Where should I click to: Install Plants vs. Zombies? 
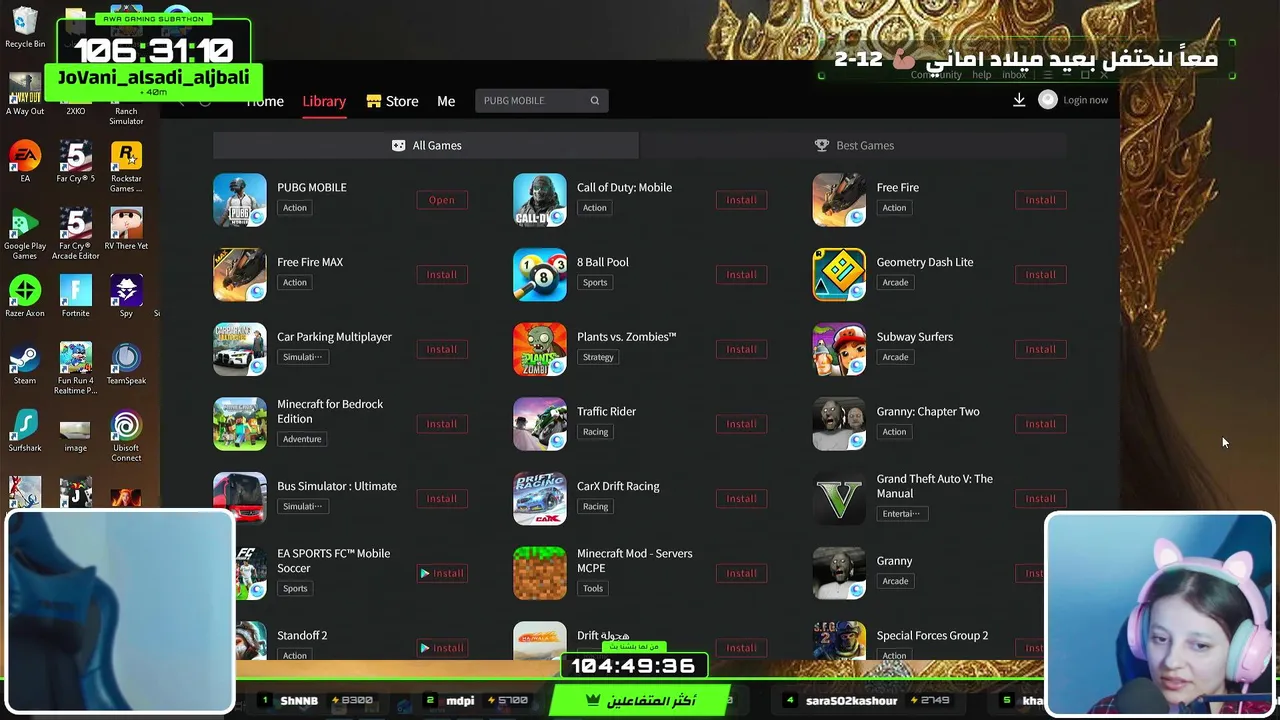pos(741,349)
